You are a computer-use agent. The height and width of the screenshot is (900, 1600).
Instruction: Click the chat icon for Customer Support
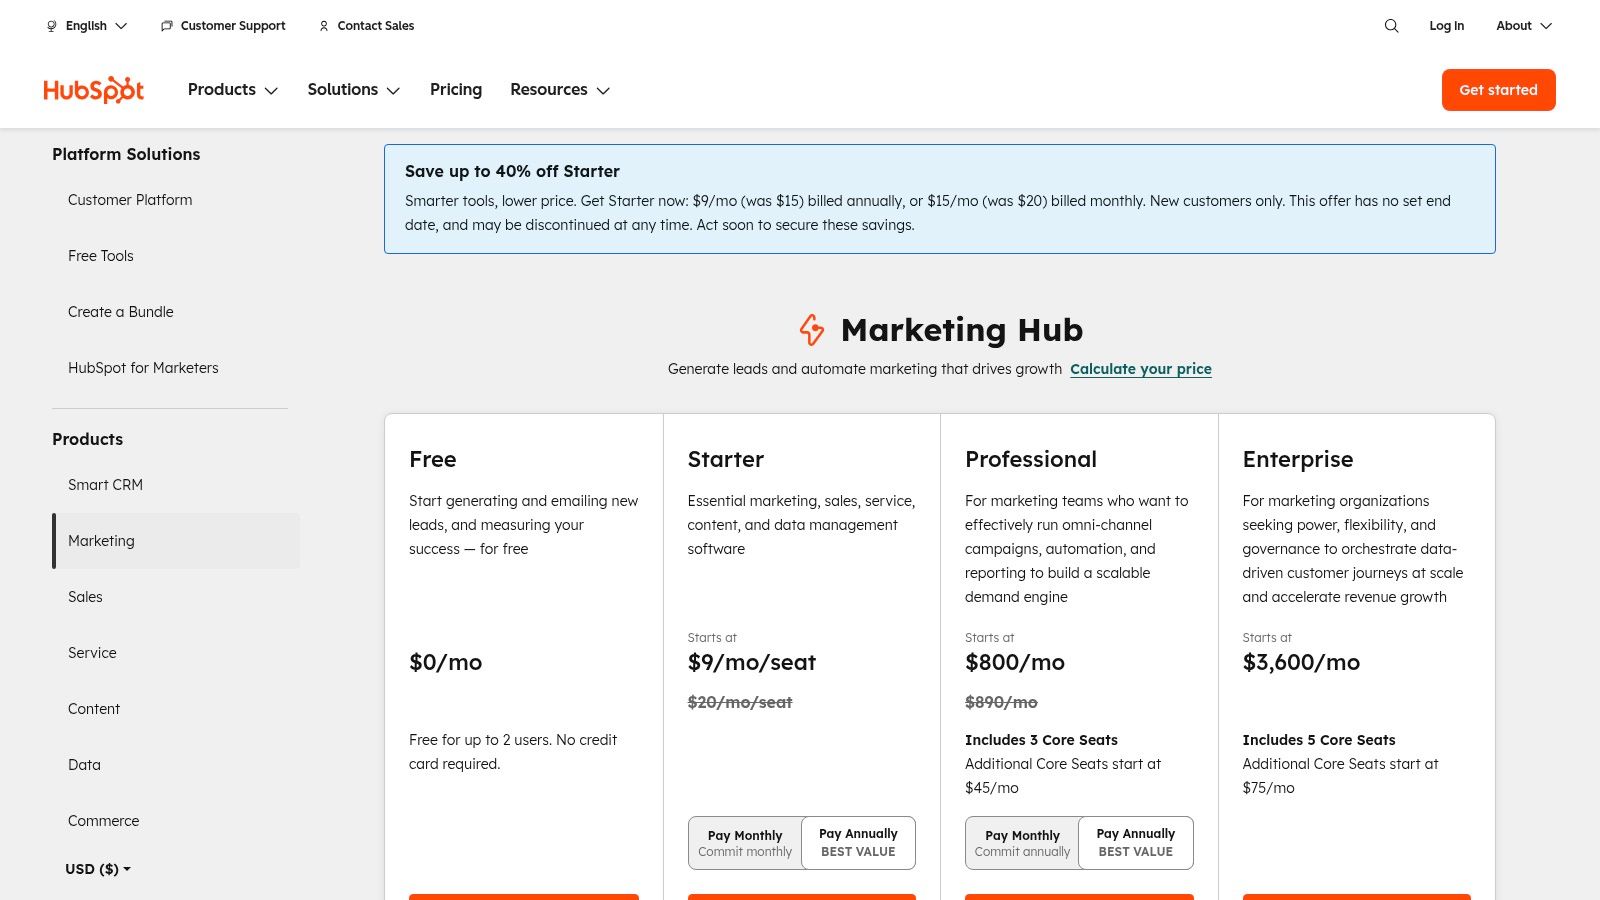pos(166,26)
